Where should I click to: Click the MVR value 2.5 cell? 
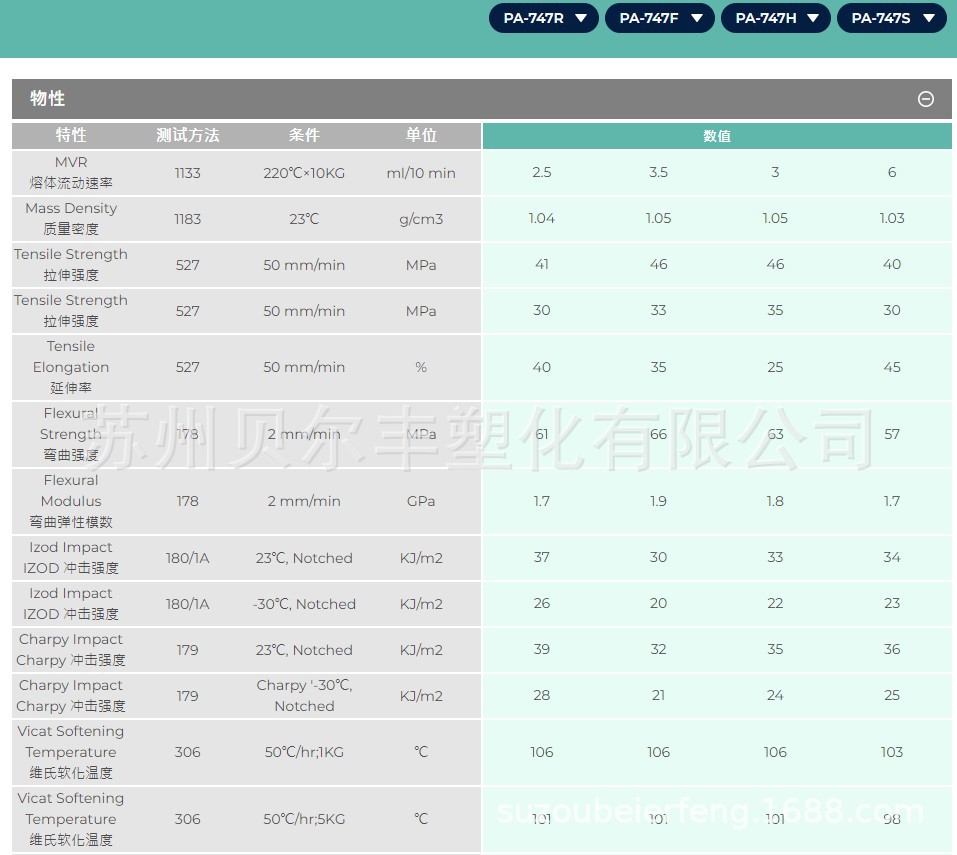(x=541, y=172)
